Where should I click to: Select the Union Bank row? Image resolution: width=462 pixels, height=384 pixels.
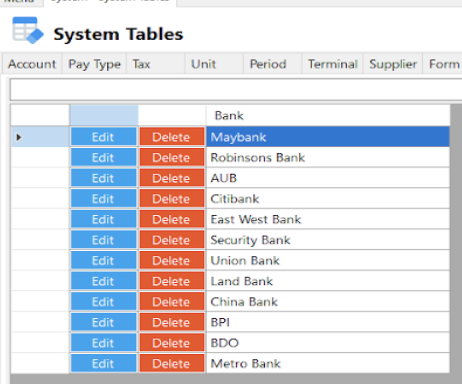pyautogui.click(x=230, y=260)
